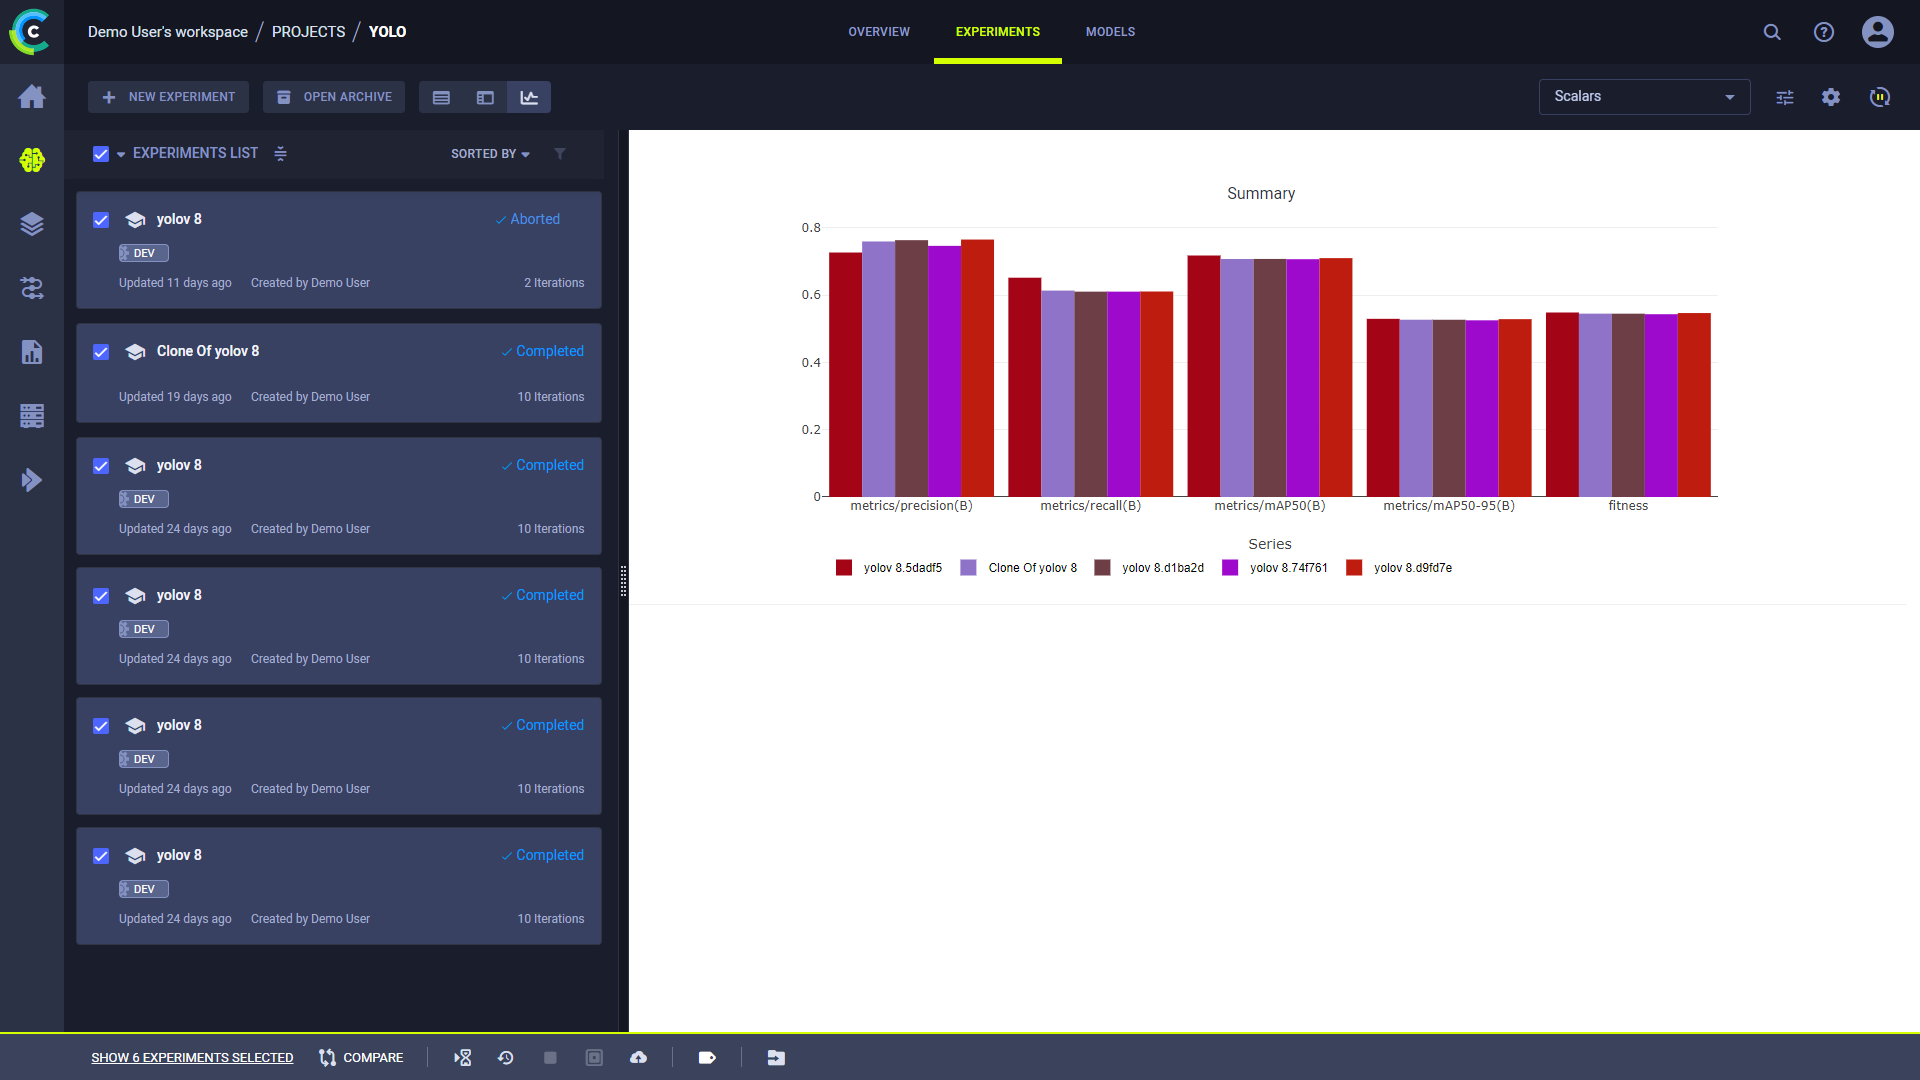
Task: Open the selection dropdown arrow beside select-all checkbox
Action: click(x=121, y=154)
